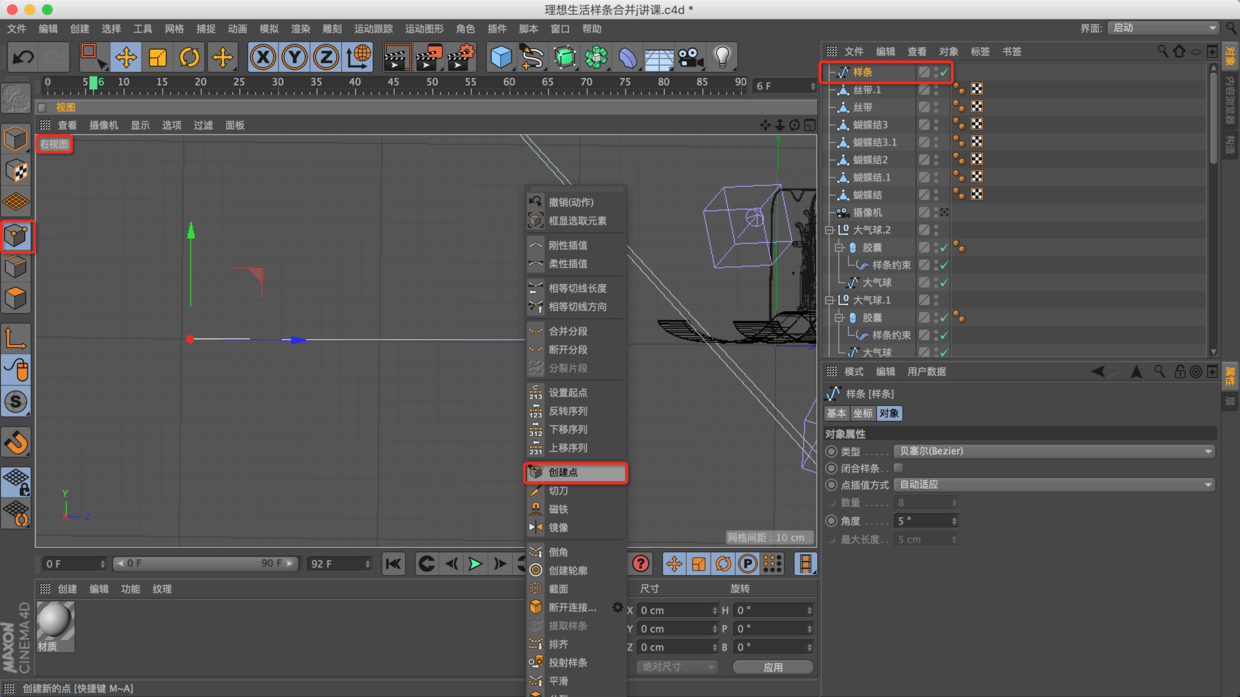
Task: Toggle the Y axis lock
Action: tap(294, 58)
